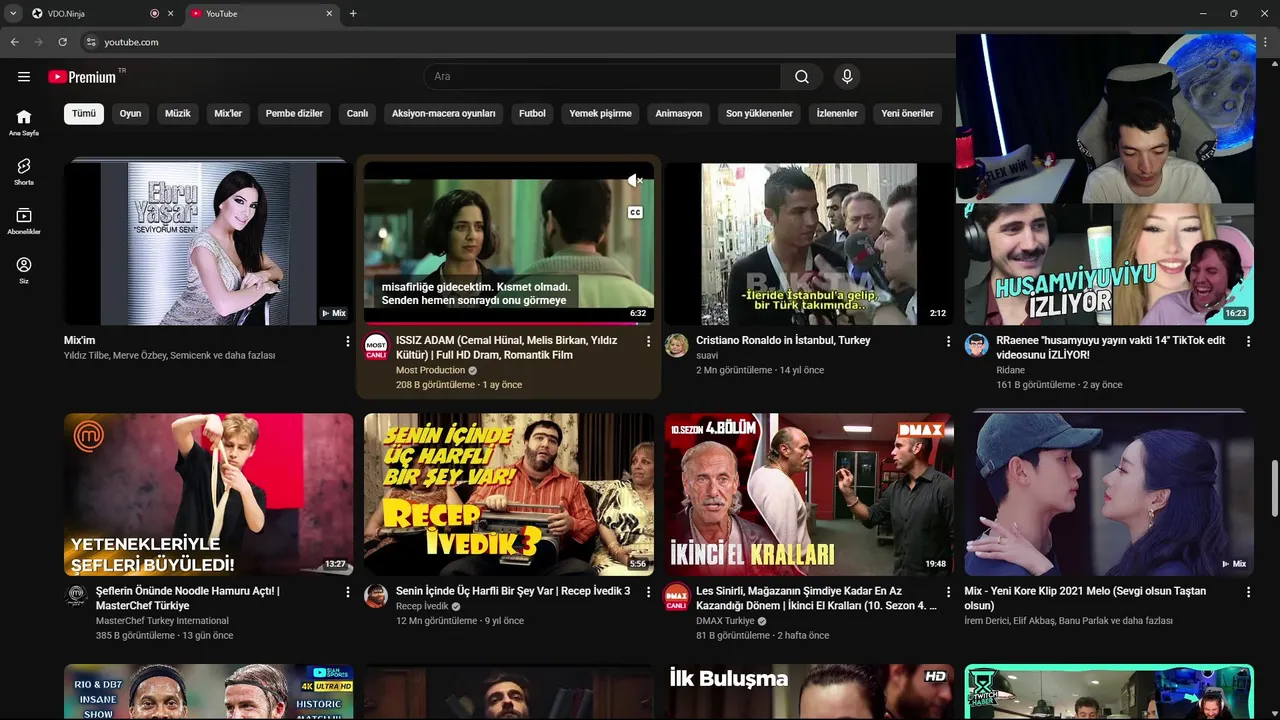The height and width of the screenshot is (720, 1280).
Task: Open the DMAX Turkiye channel name link
Action: pos(725,621)
